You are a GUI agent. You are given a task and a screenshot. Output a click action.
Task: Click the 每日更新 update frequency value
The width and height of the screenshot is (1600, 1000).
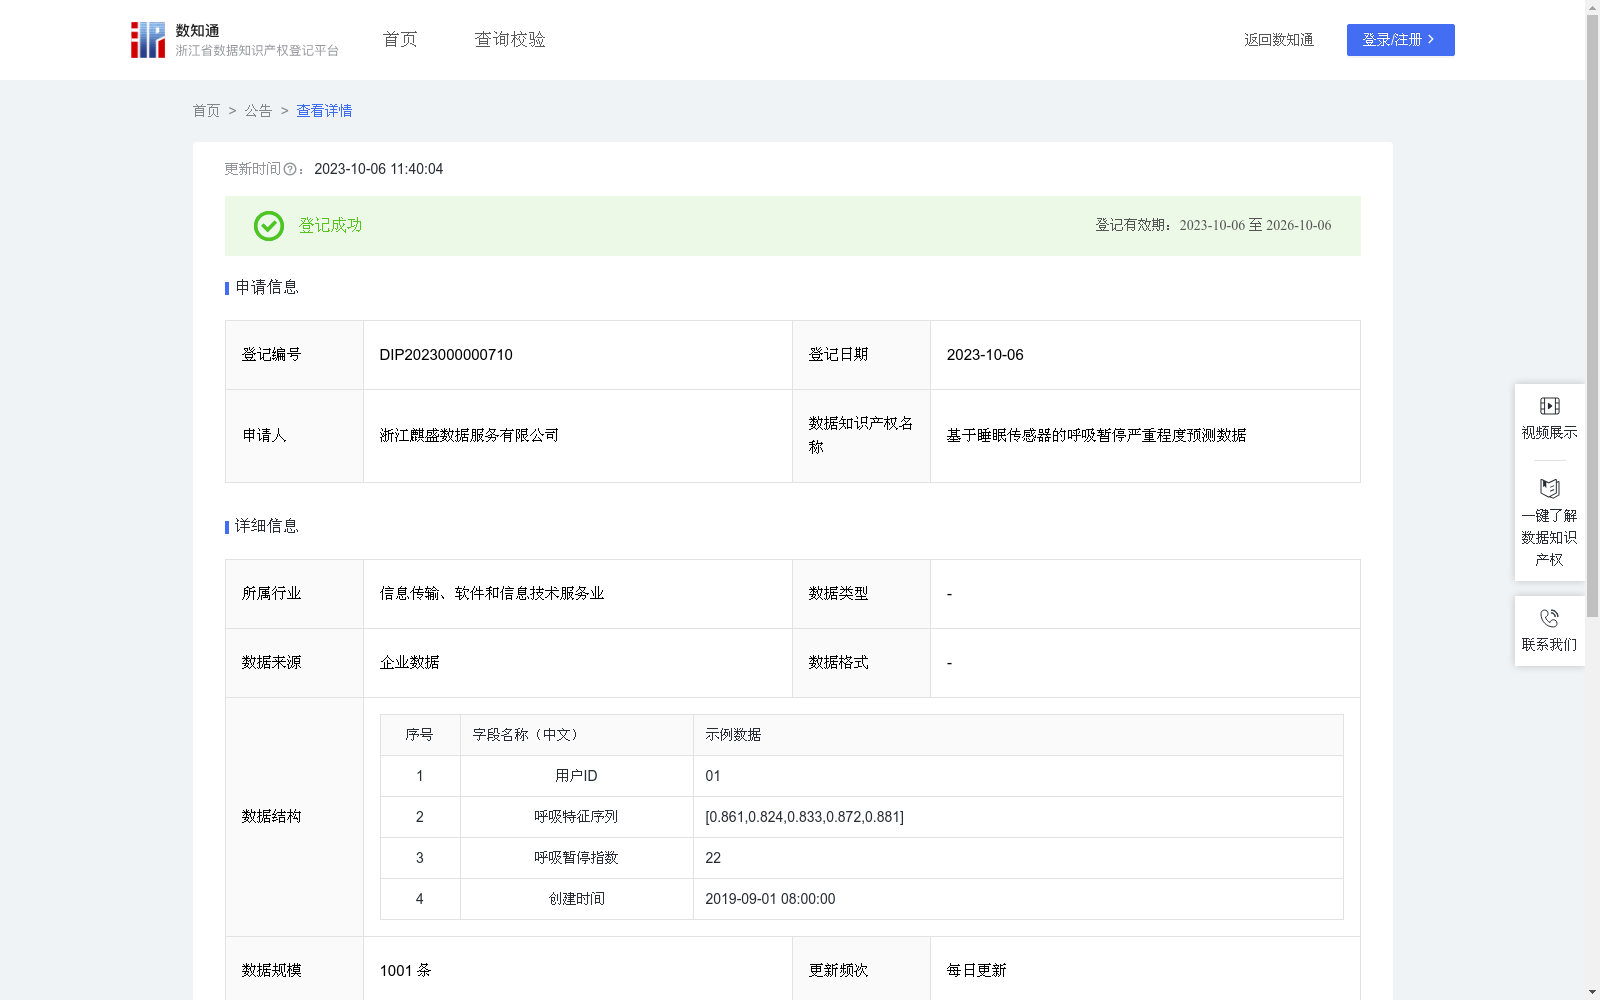976,971
